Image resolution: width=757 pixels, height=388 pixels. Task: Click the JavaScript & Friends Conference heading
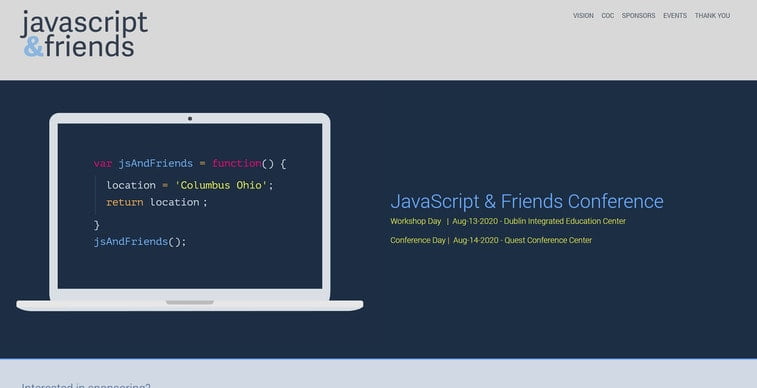(x=527, y=201)
